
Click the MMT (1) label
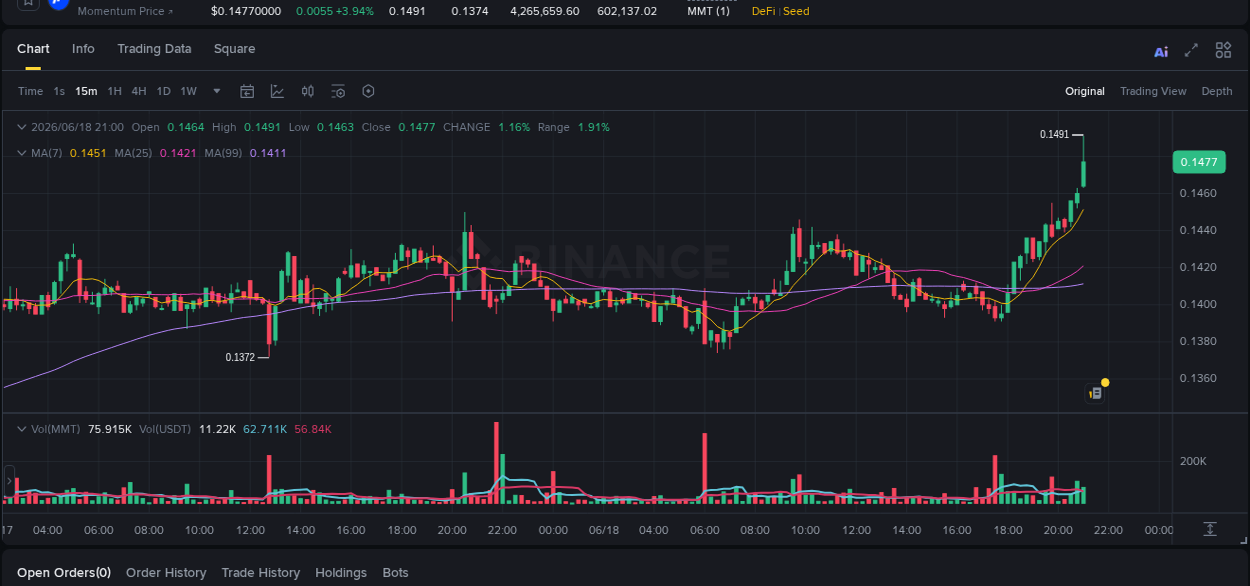708,11
